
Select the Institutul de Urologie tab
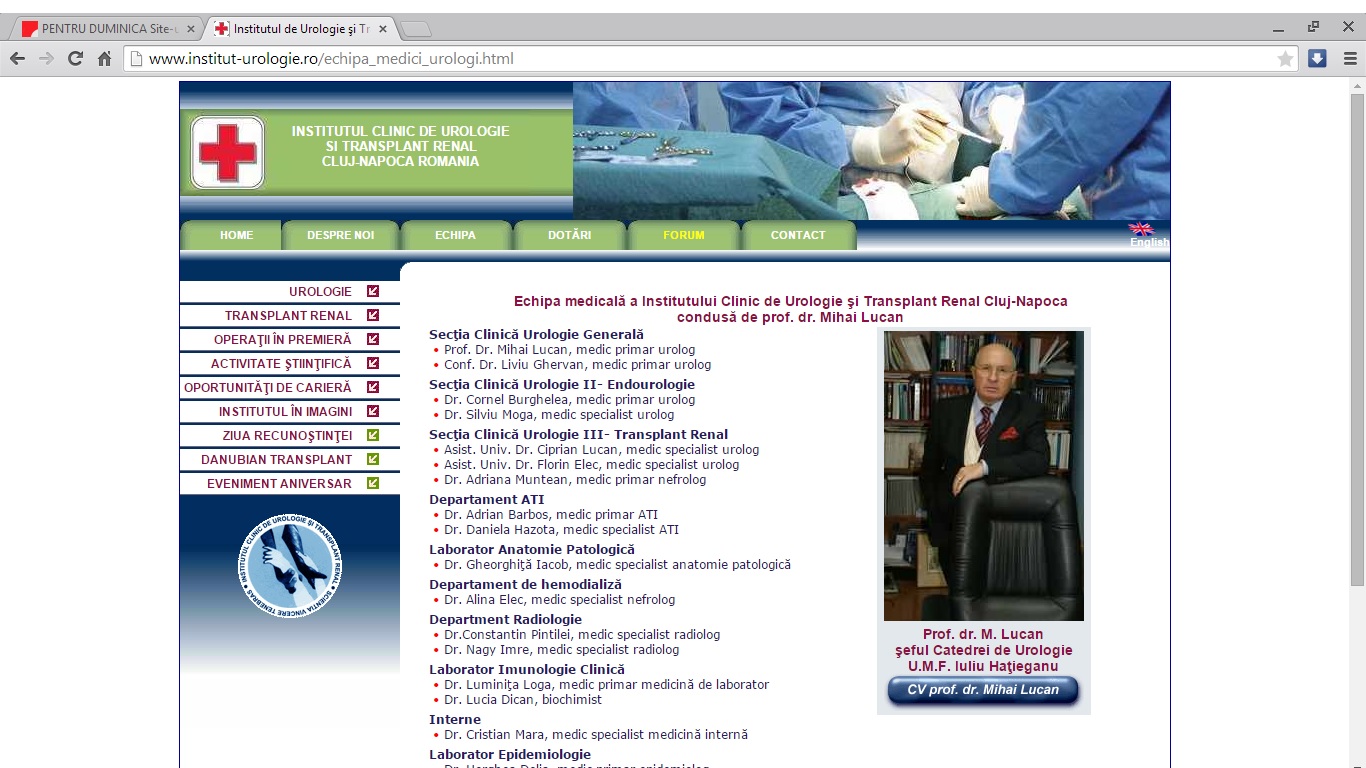[300, 29]
